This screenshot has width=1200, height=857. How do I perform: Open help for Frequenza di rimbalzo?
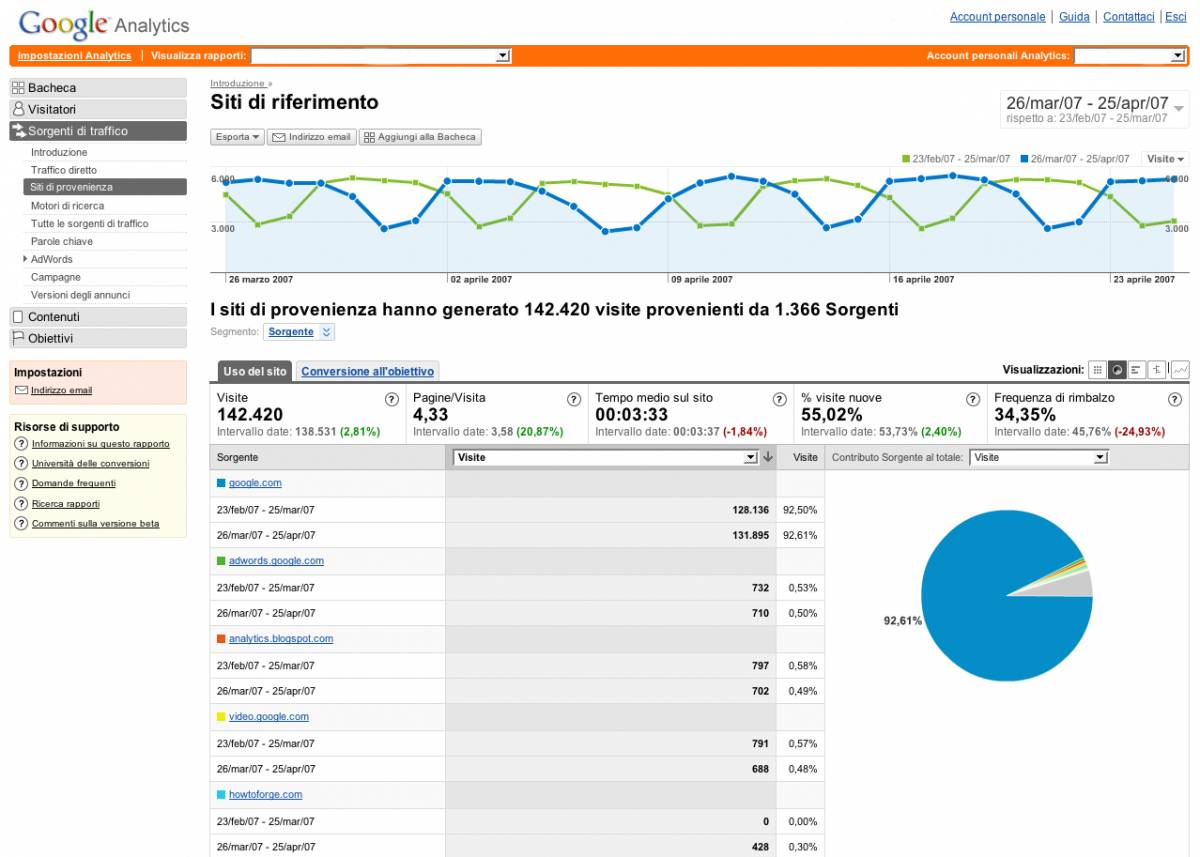(1175, 399)
